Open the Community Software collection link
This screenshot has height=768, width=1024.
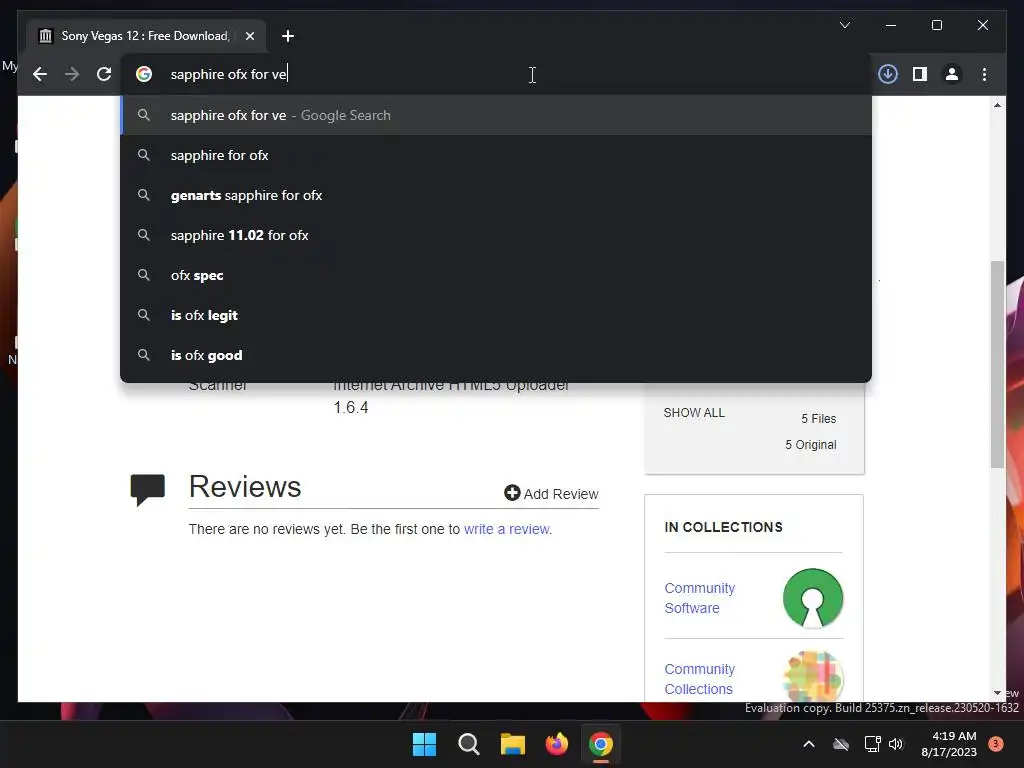click(x=699, y=598)
